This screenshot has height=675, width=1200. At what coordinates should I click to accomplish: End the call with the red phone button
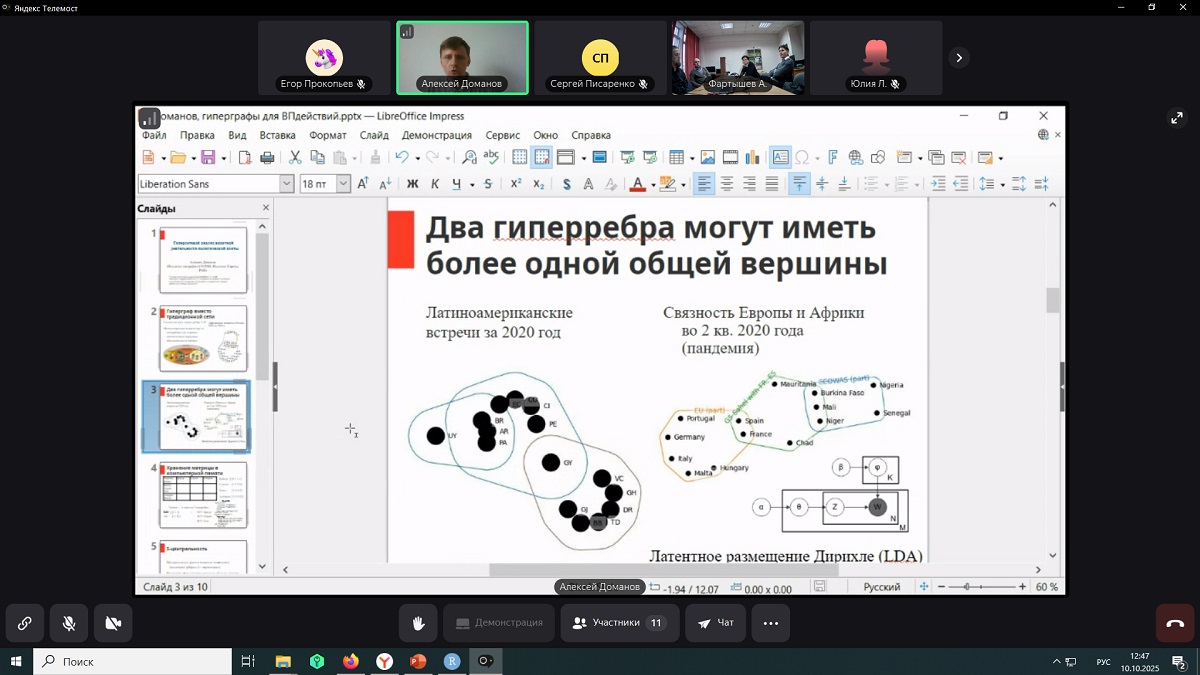click(x=1175, y=623)
